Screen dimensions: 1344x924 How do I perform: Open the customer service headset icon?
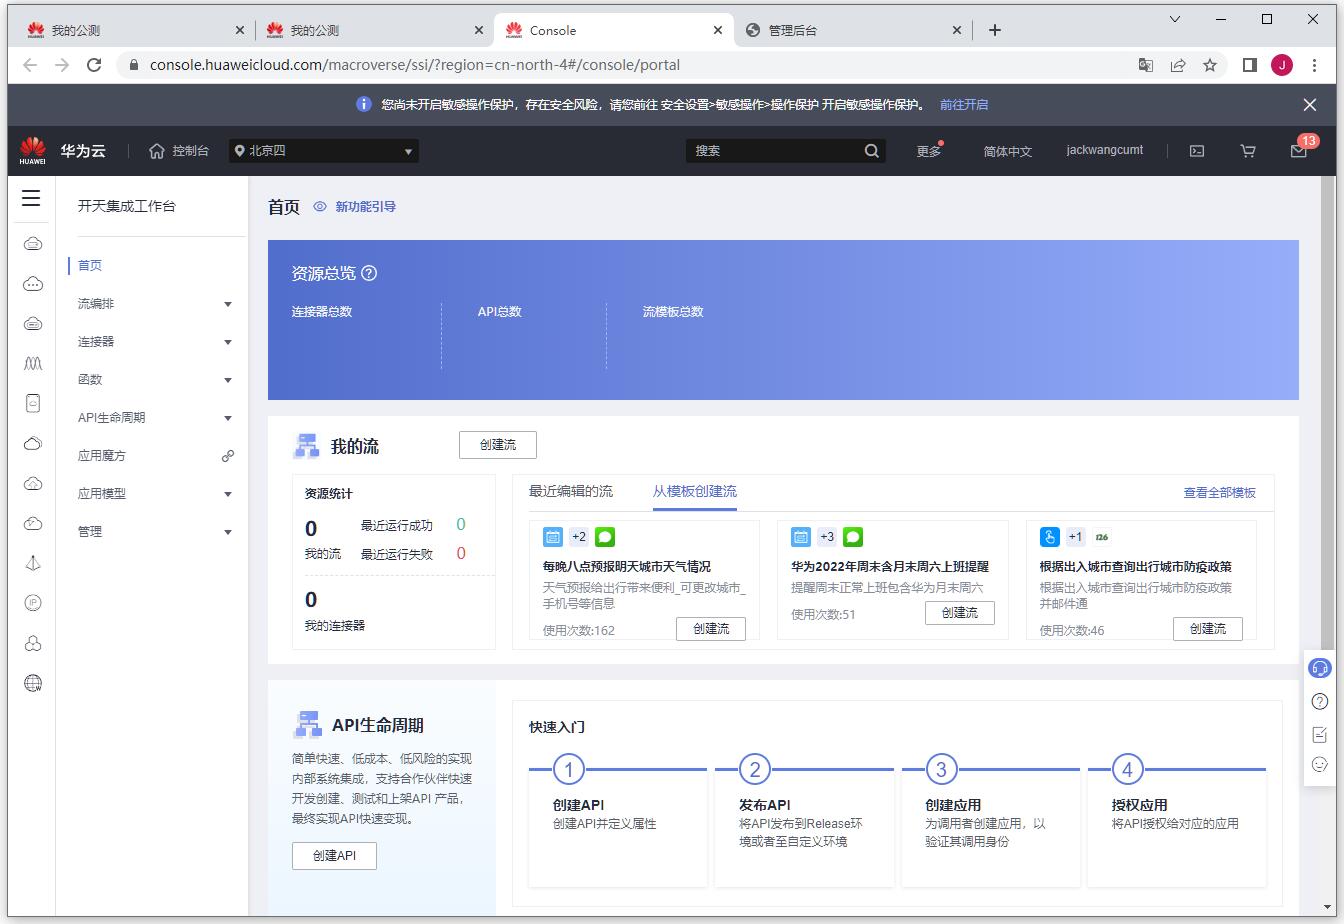click(x=1320, y=668)
